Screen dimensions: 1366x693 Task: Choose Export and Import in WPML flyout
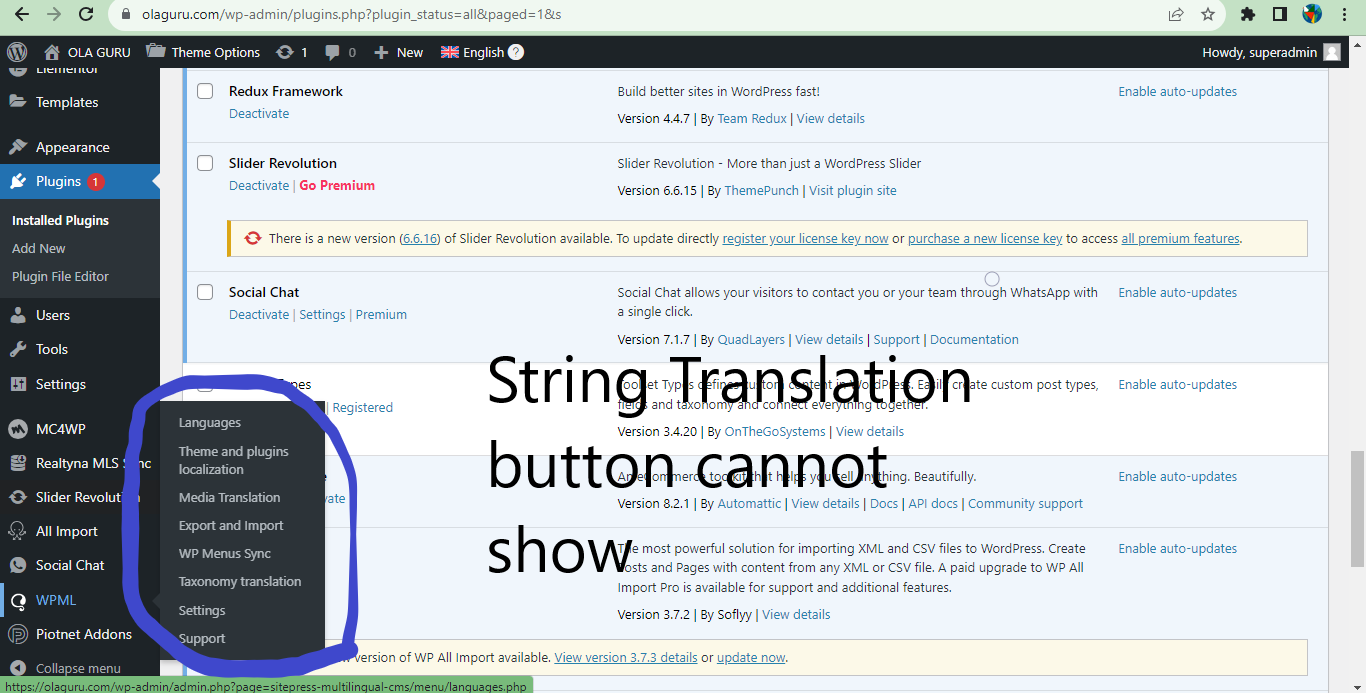[x=231, y=525]
